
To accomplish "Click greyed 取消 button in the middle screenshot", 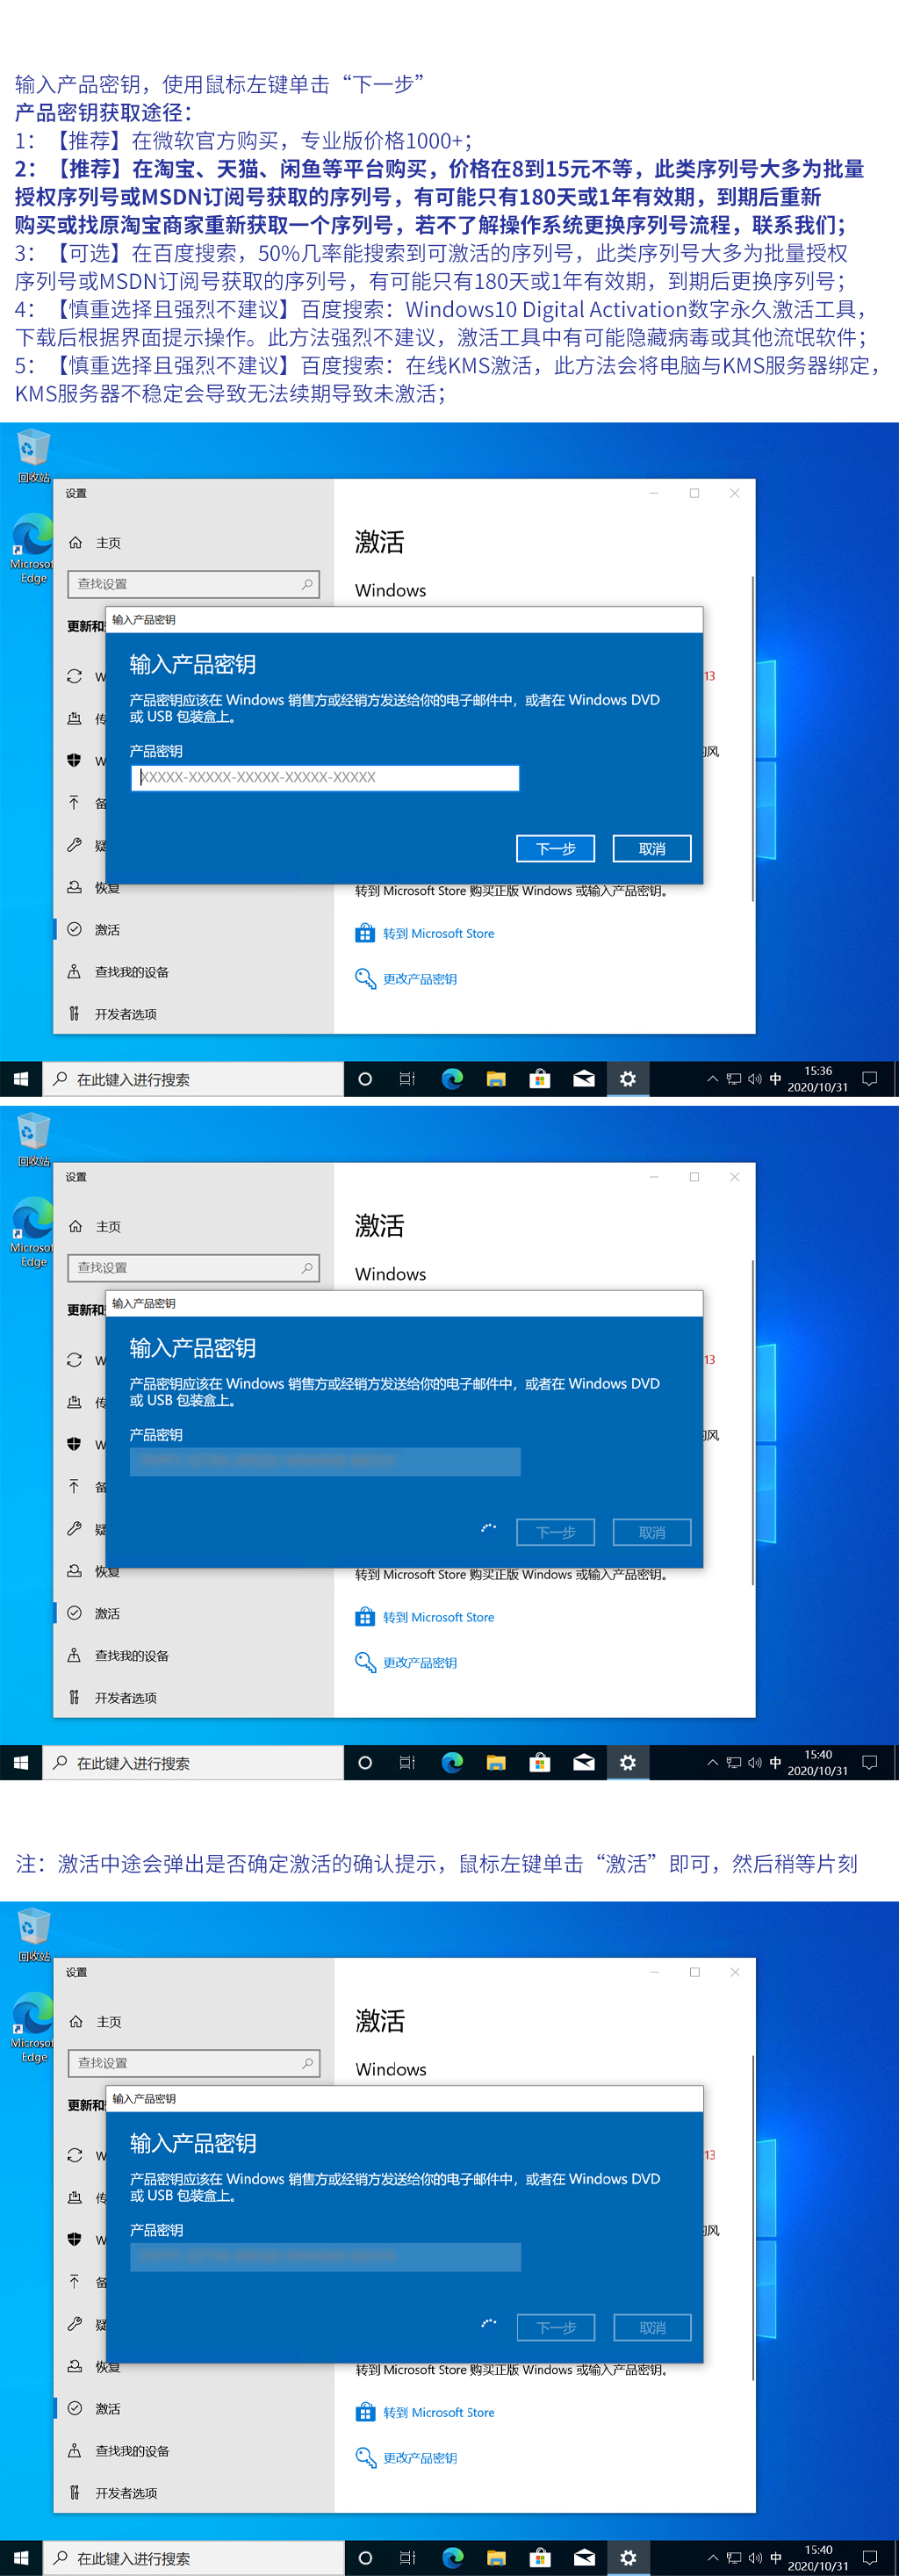I will coord(652,1532).
